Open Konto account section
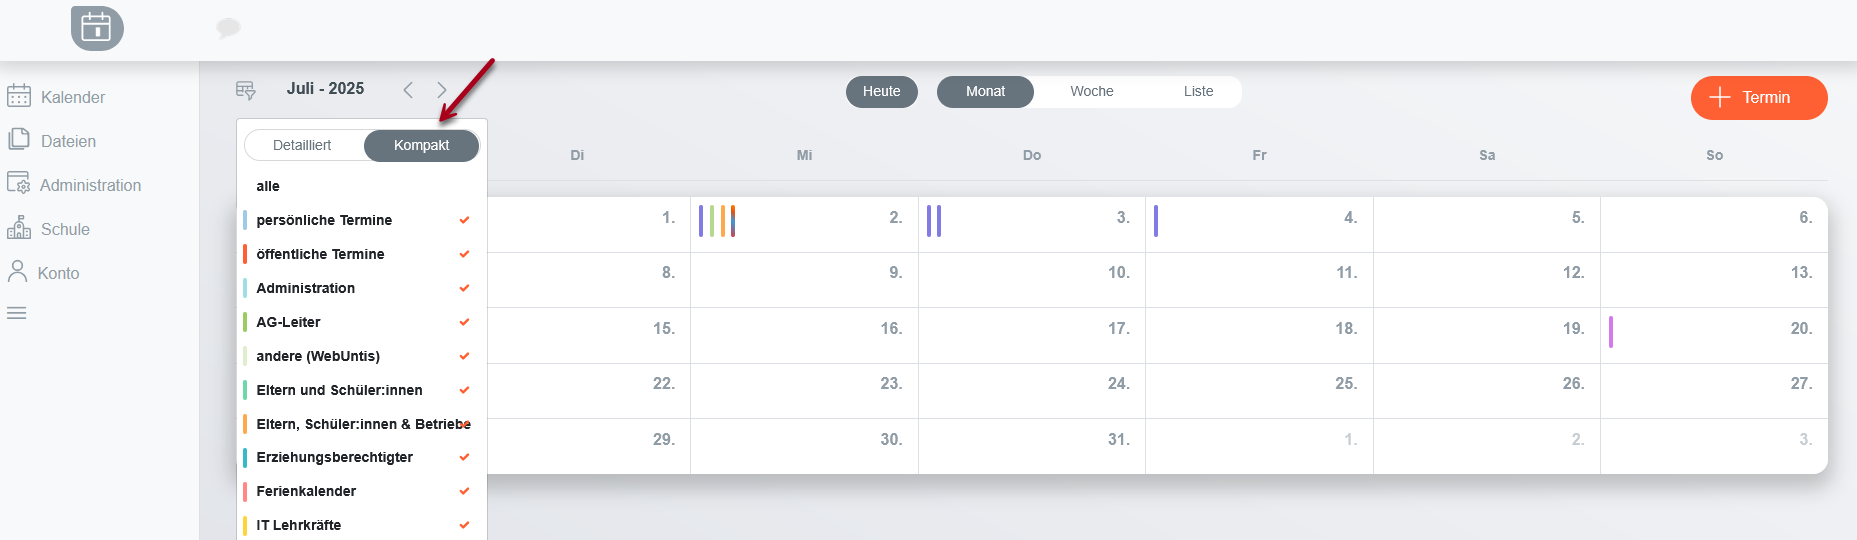Screen dimensions: 1857x540 tap(58, 273)
